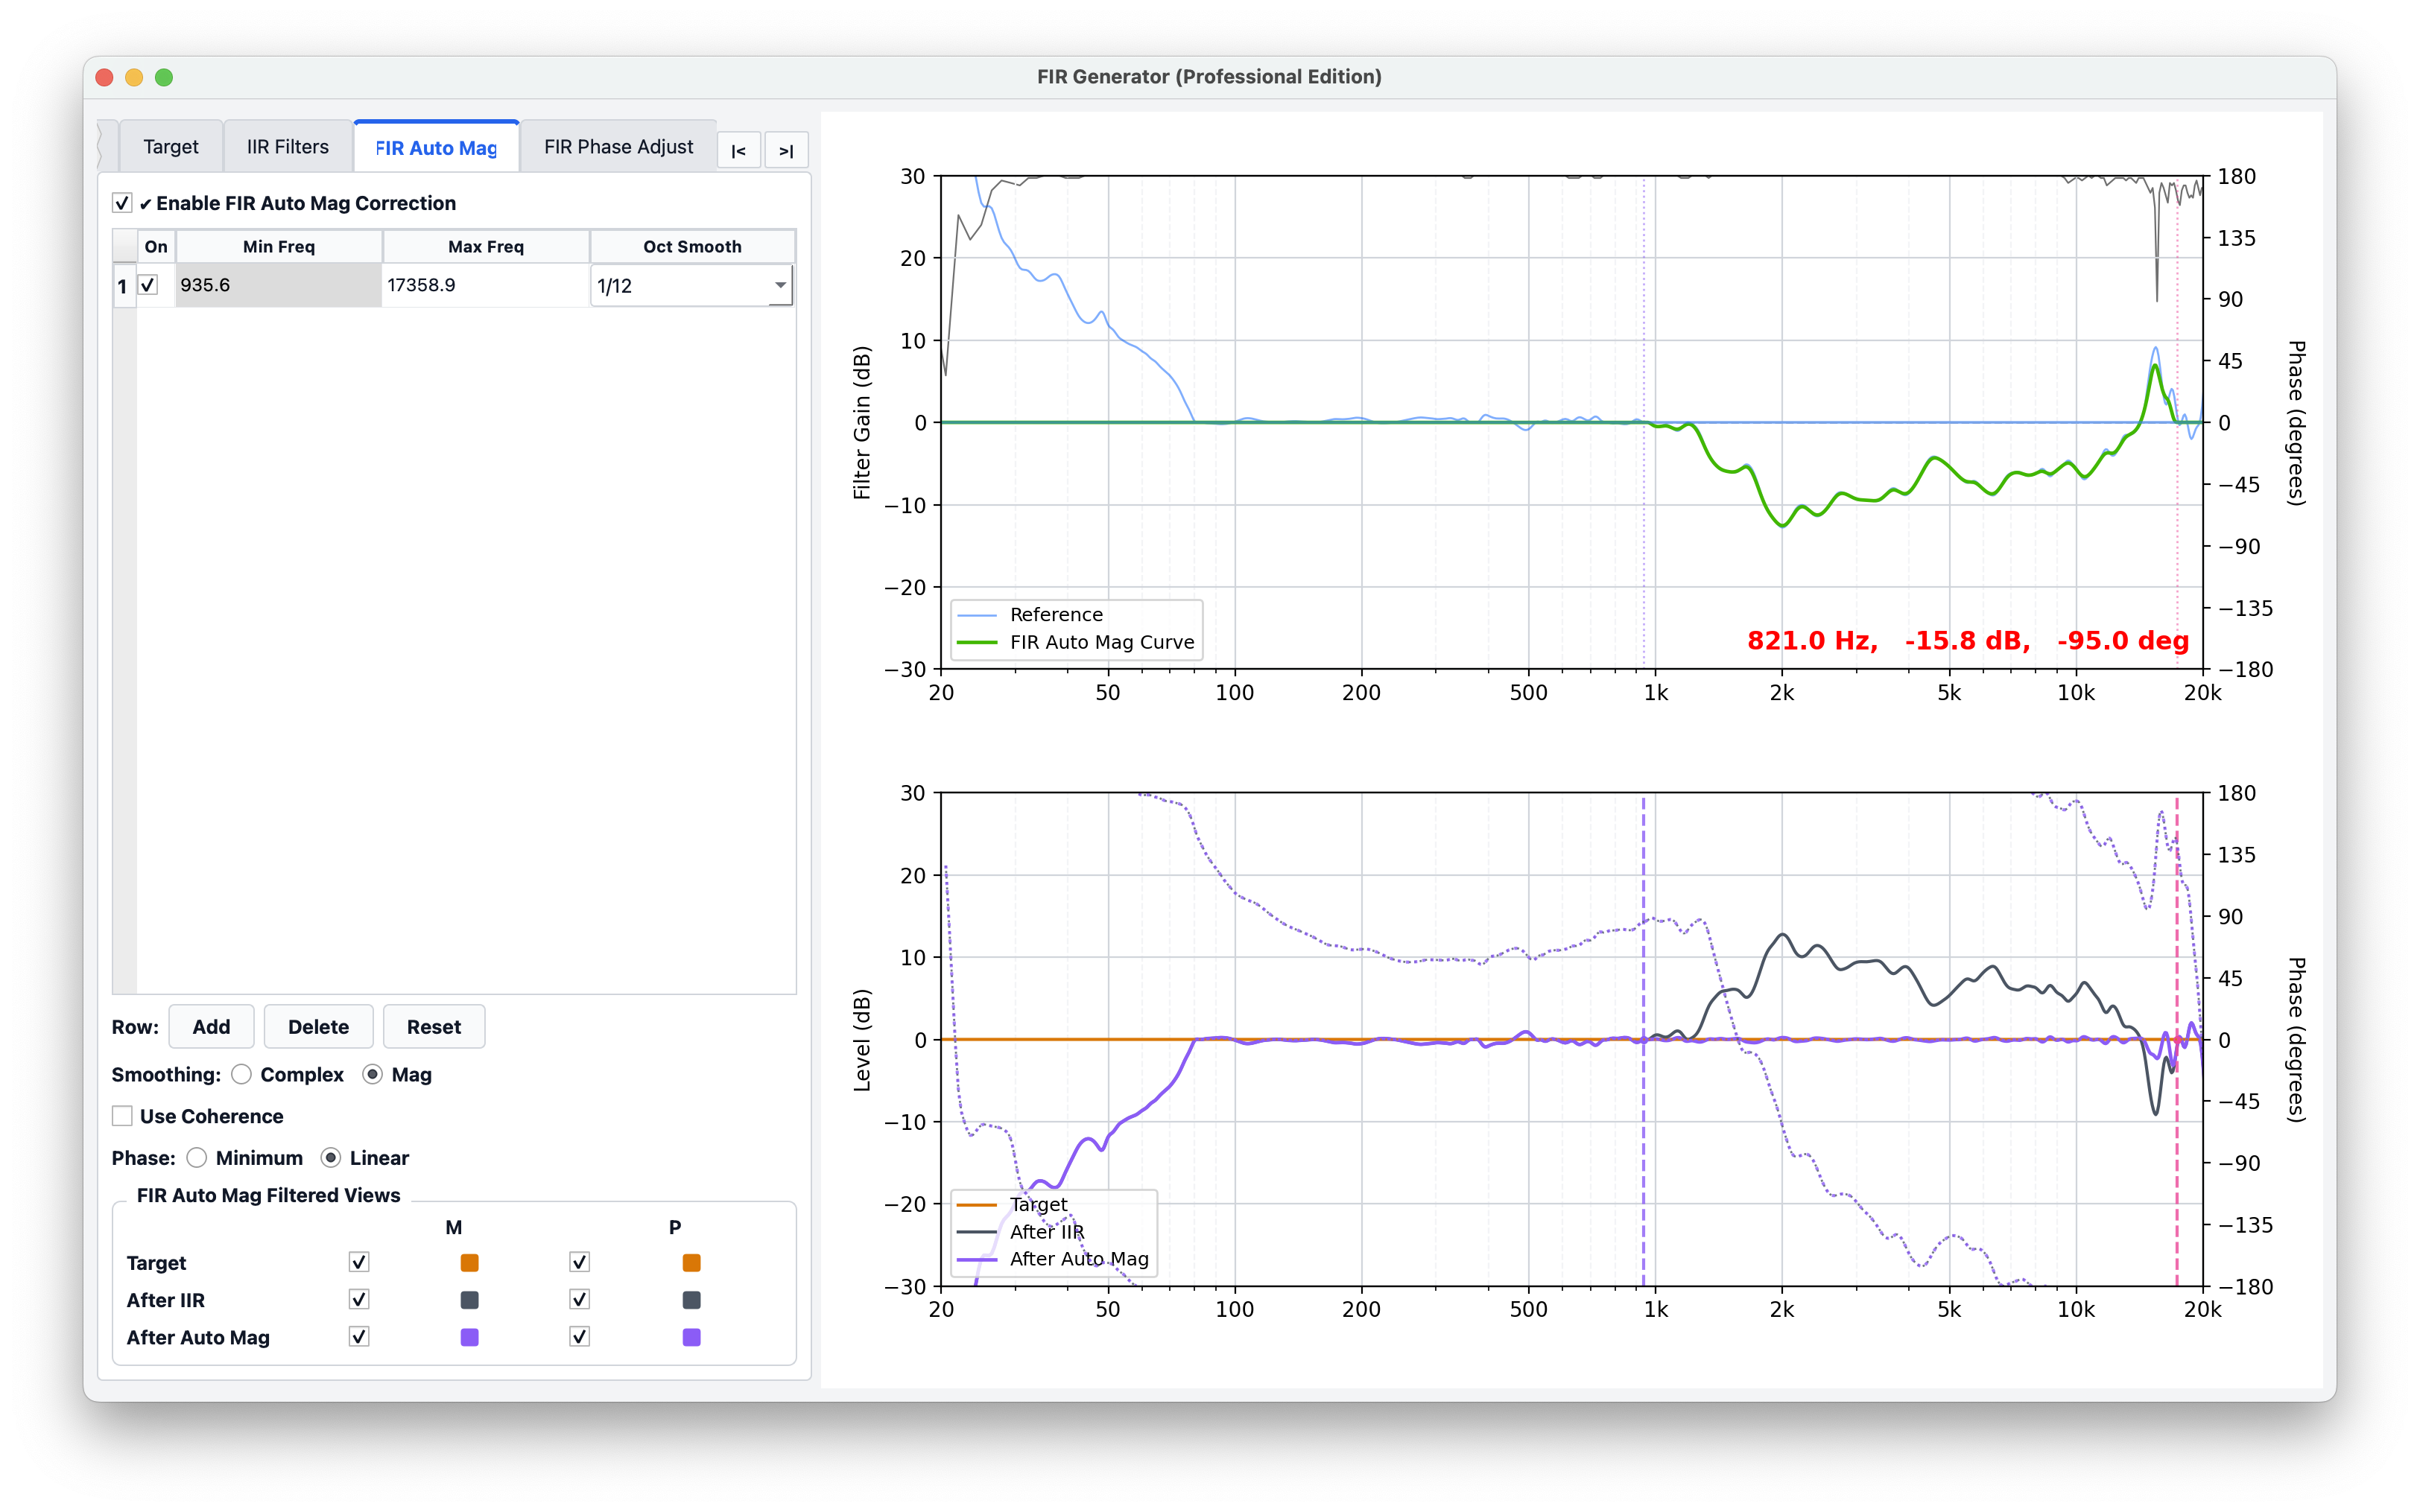Select Complex smoothing radio button
The height and width of the screenshot is (1512, 2420).
click(x=241, y=1074)
